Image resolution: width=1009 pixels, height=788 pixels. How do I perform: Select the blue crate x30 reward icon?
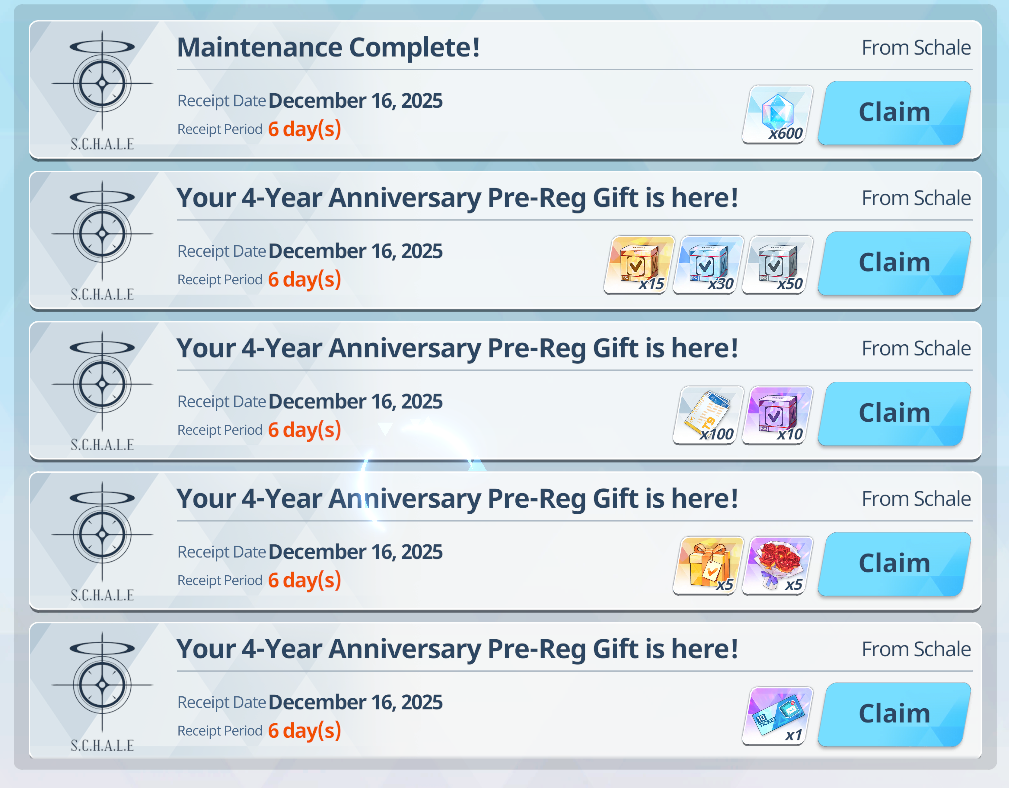708,265
